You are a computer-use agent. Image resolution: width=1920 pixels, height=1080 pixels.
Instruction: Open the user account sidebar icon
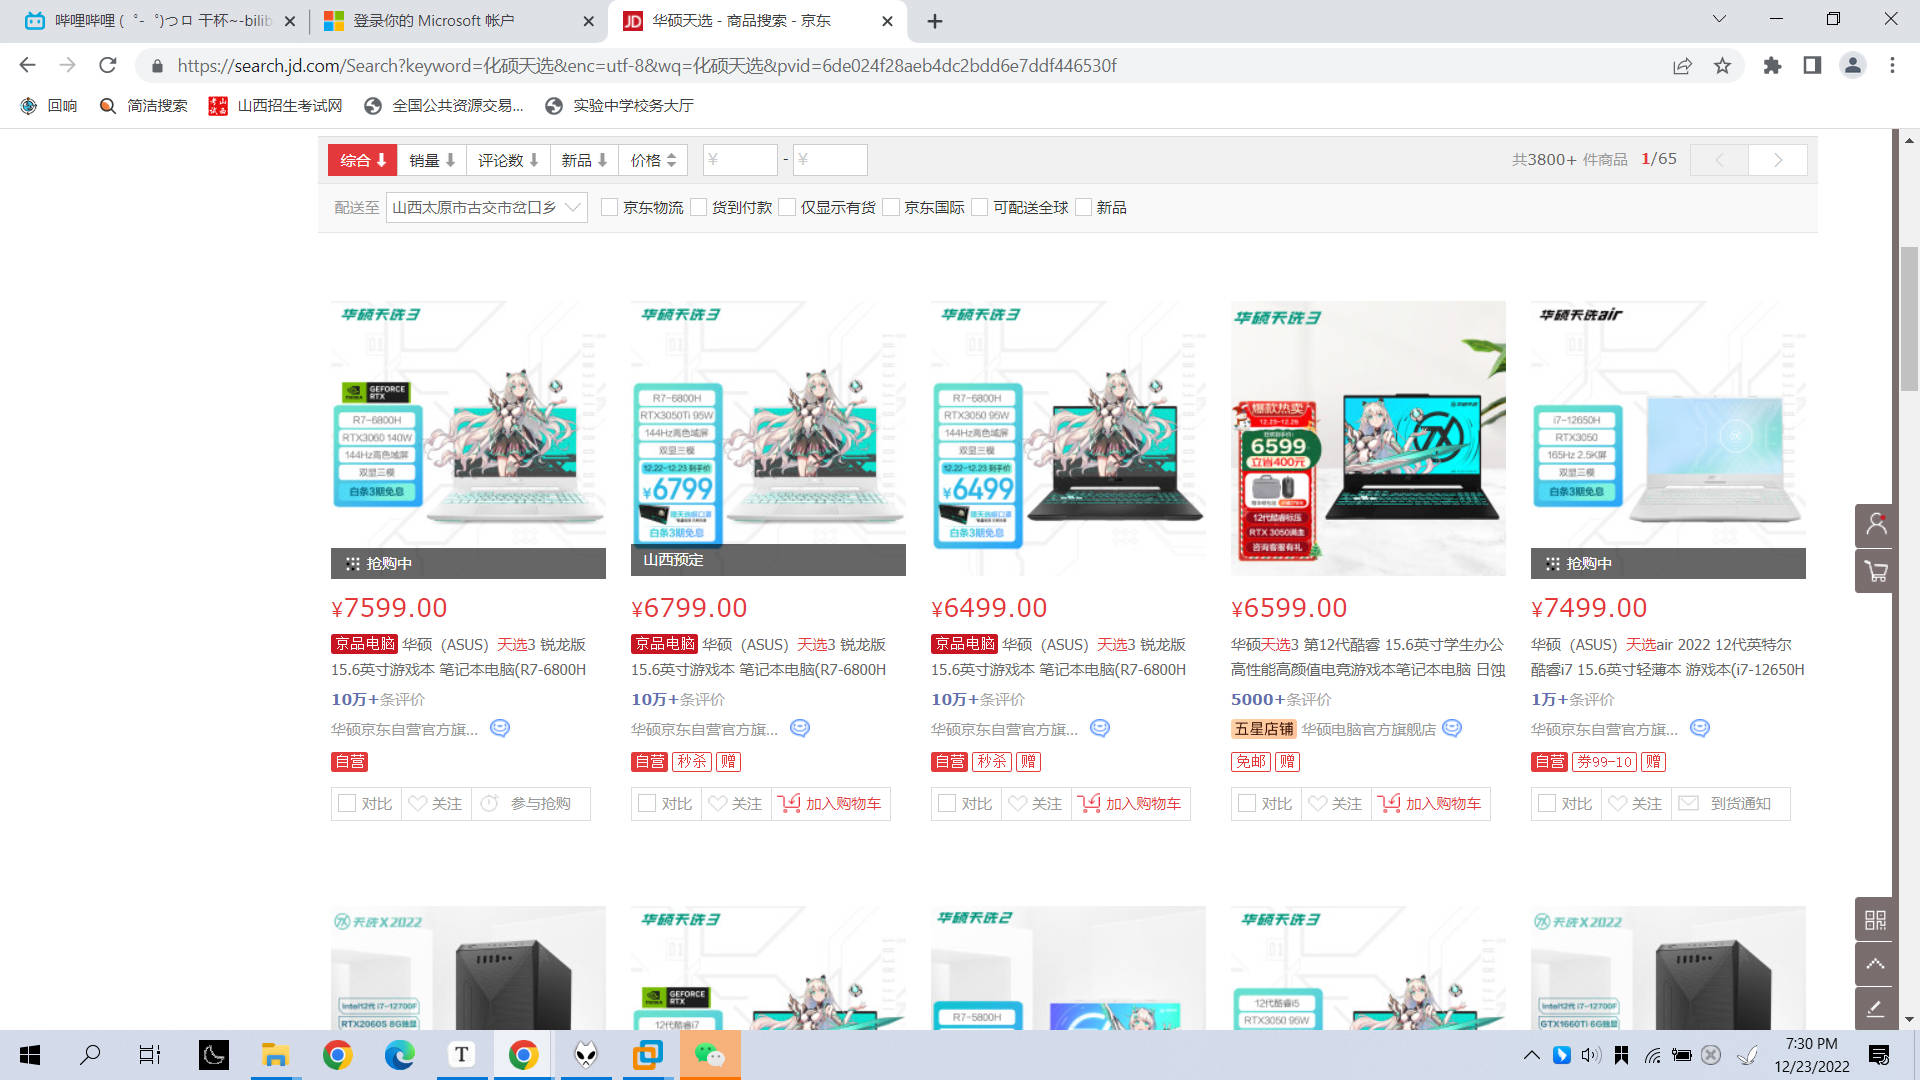(1875, 525)
